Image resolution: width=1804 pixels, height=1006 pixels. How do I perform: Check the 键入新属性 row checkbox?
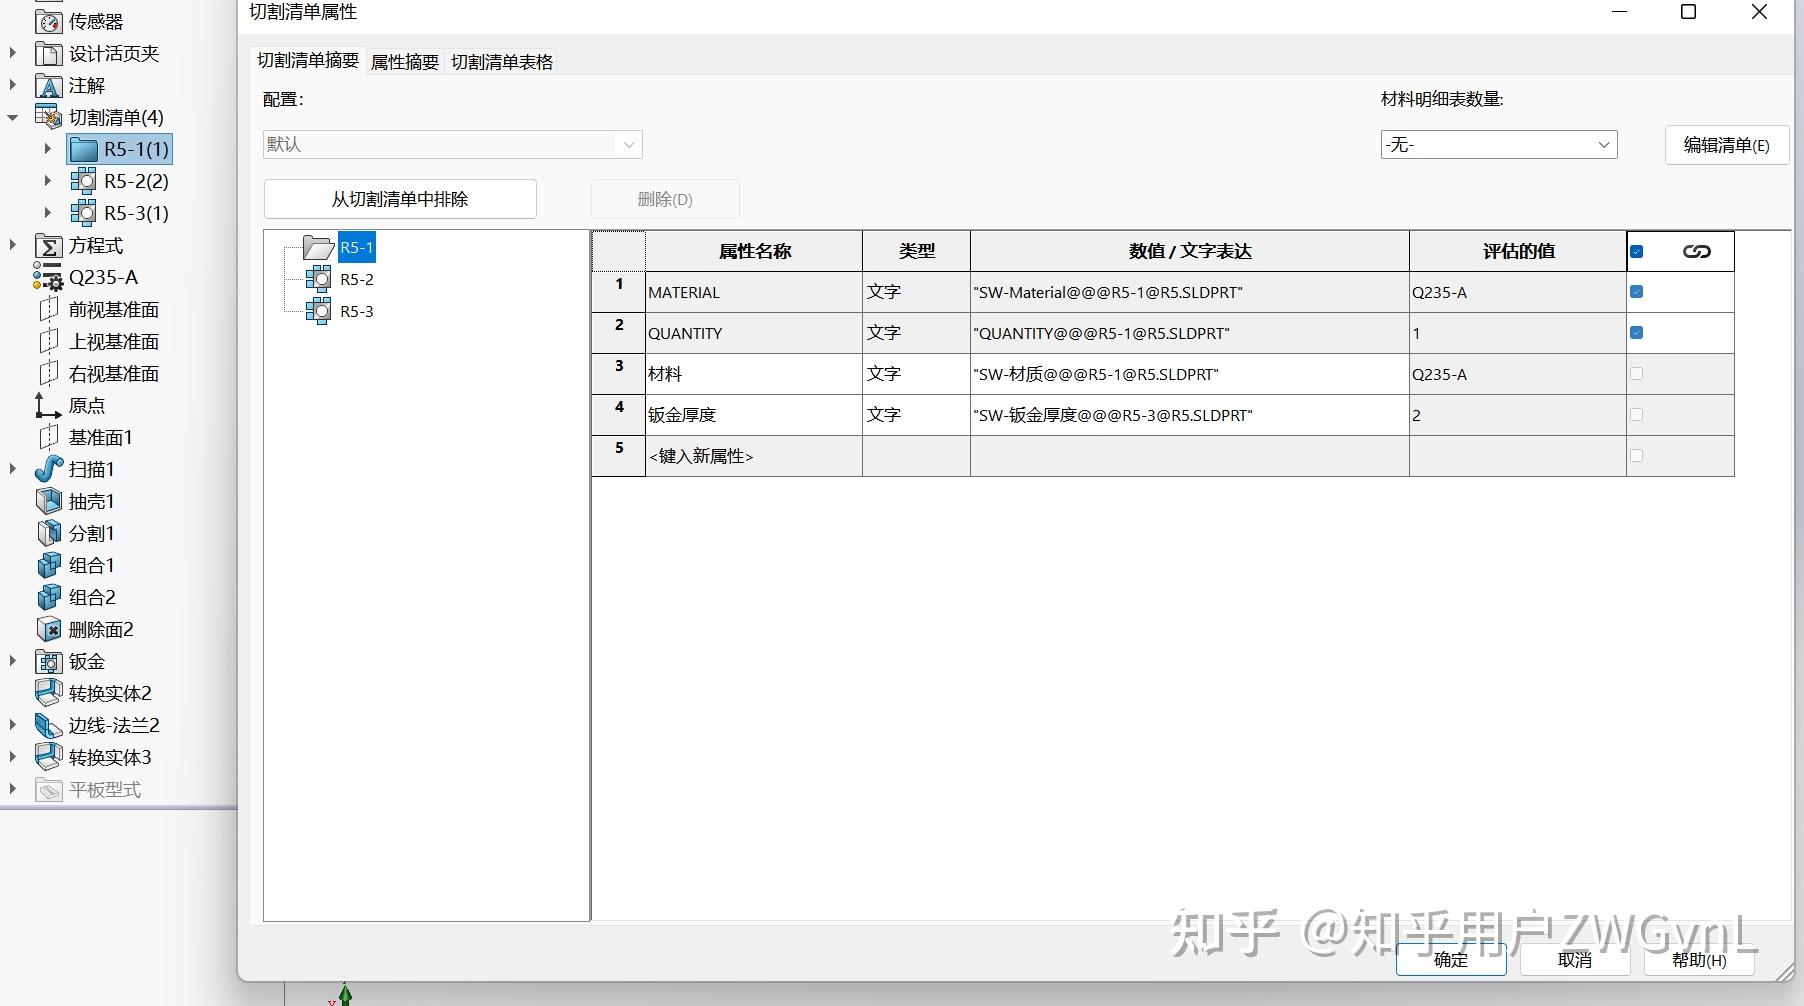(1636, 455)
